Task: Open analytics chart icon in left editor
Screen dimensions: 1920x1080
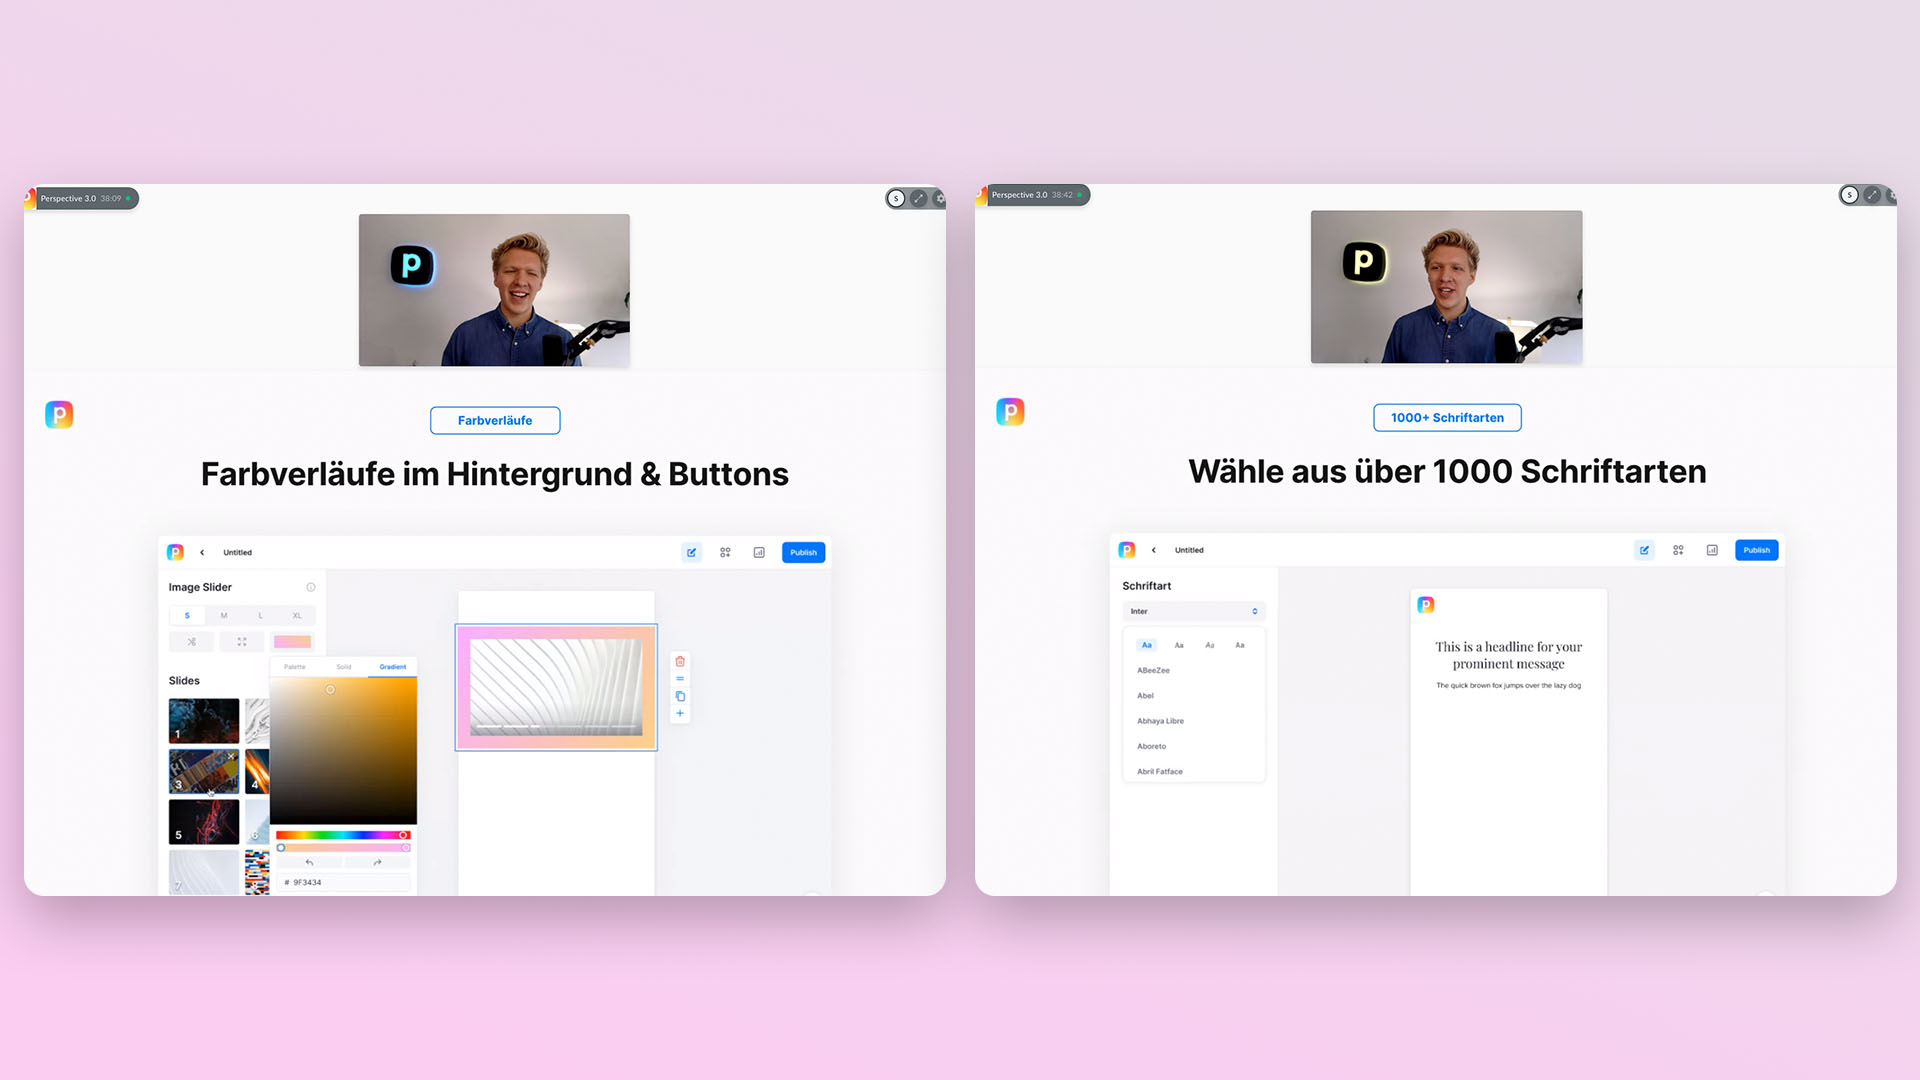Action: coord(759,552)
